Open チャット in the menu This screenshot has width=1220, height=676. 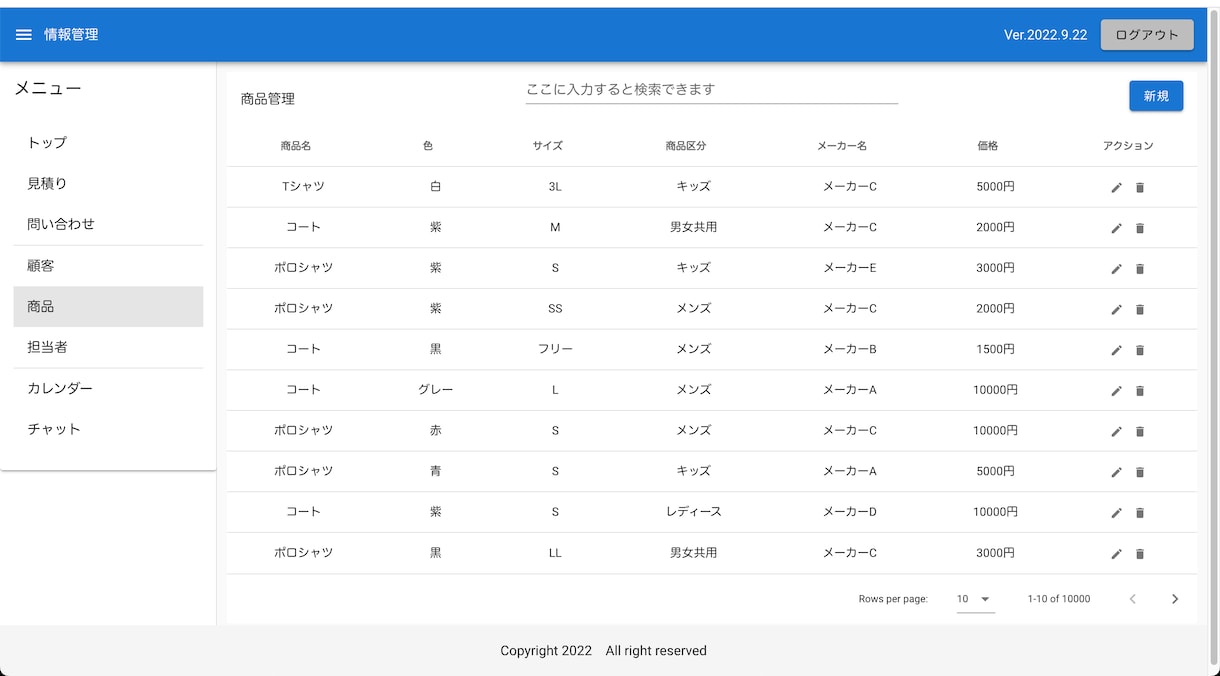point(108,429)
